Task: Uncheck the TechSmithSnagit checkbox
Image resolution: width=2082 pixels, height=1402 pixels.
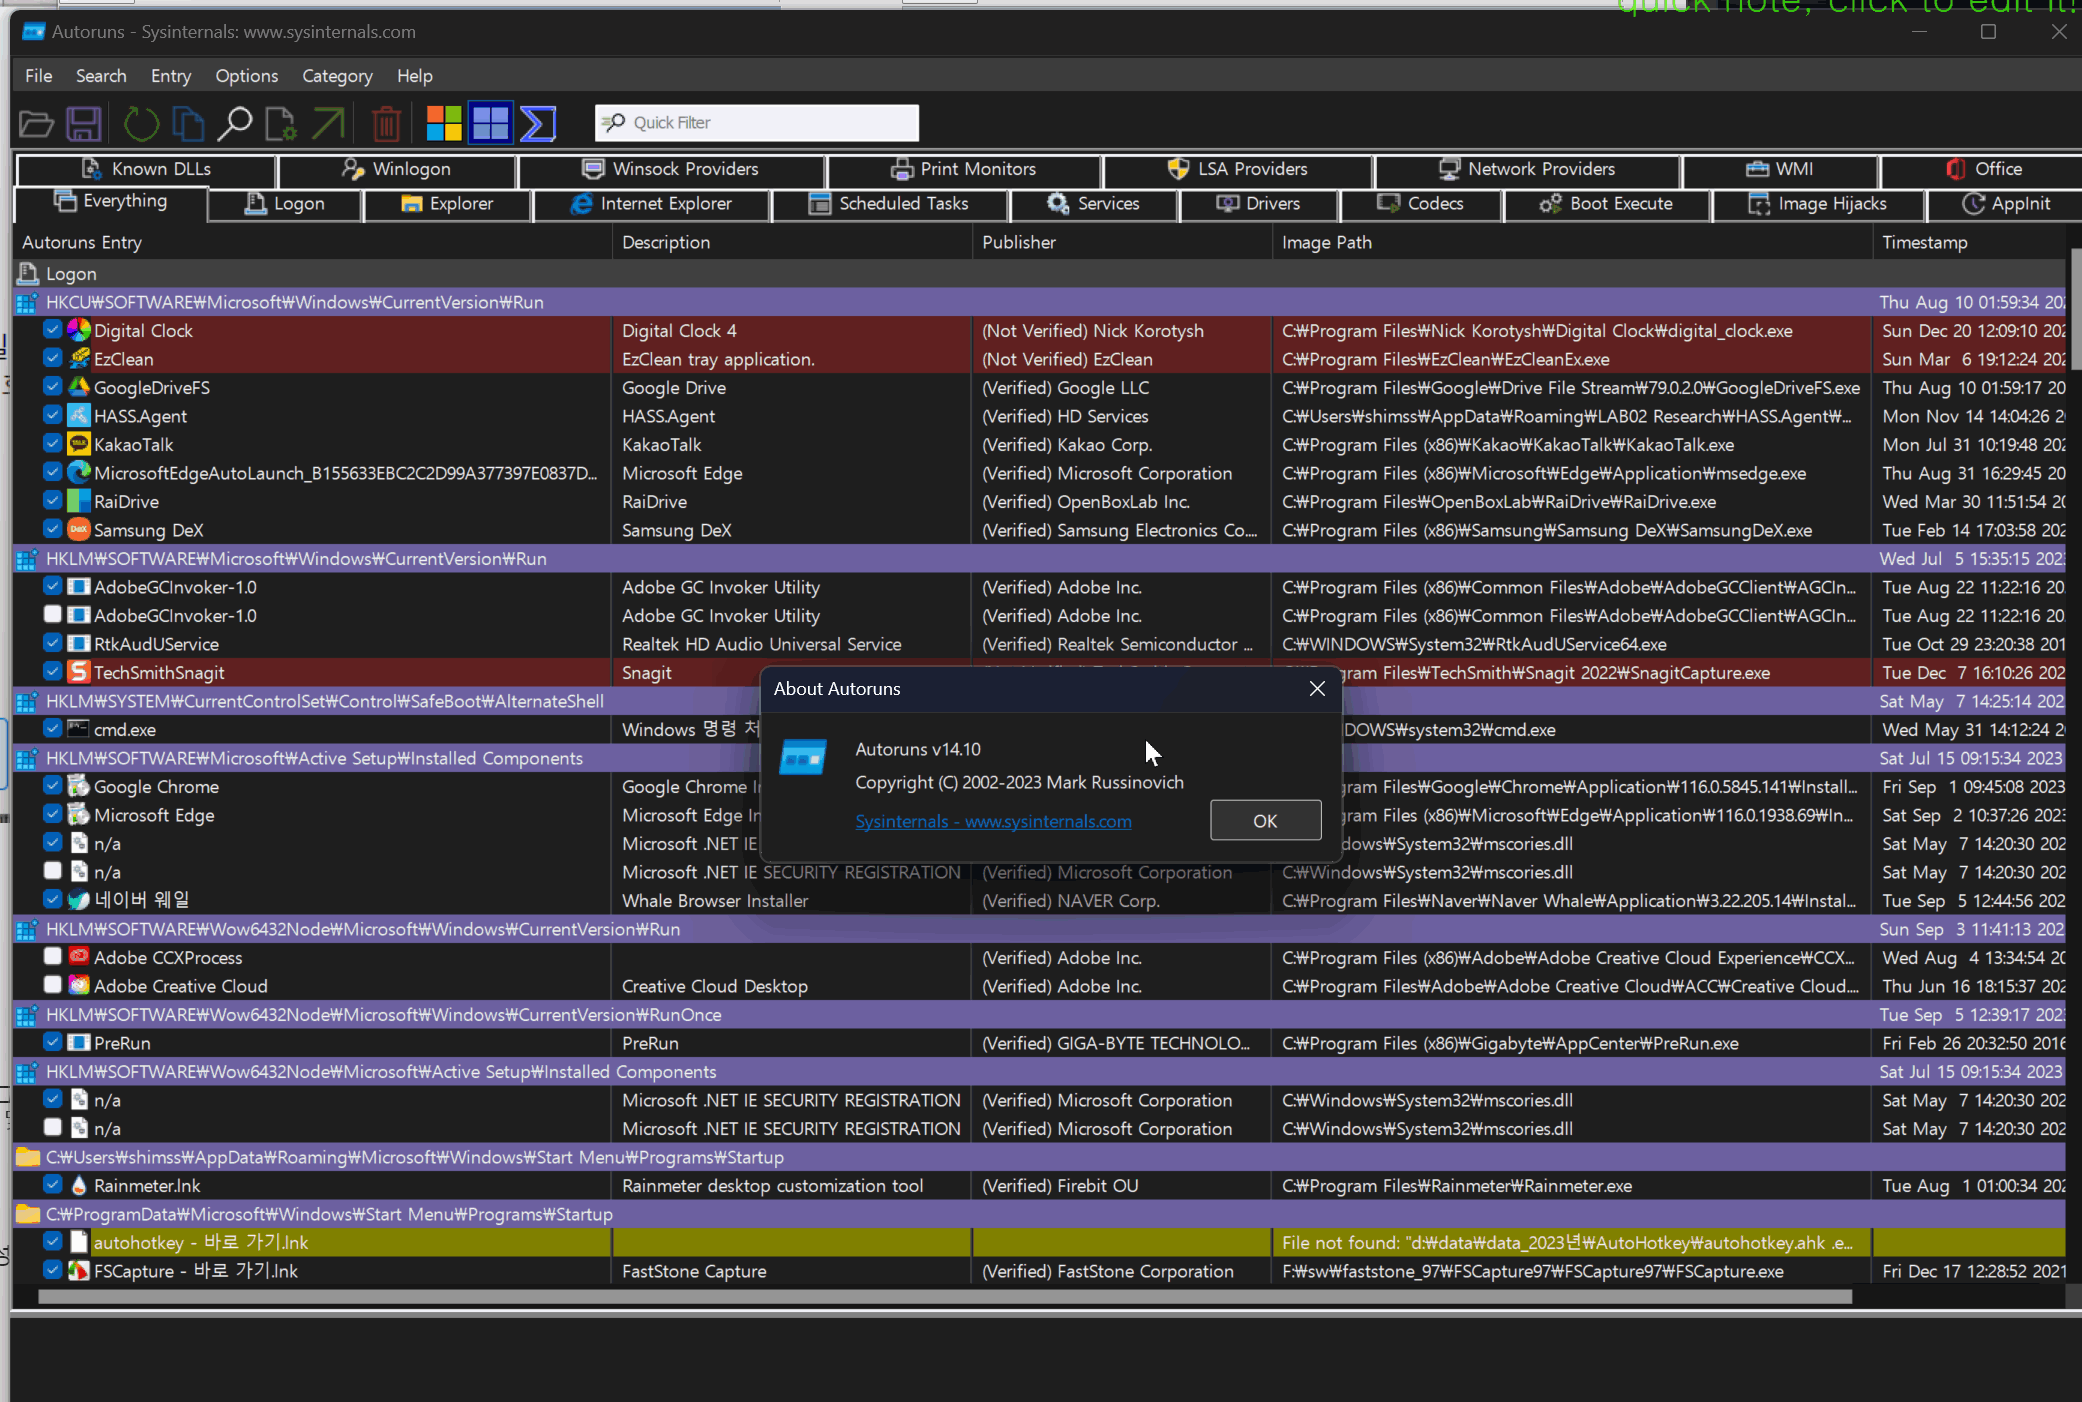Action: click(x=53, y=671)
